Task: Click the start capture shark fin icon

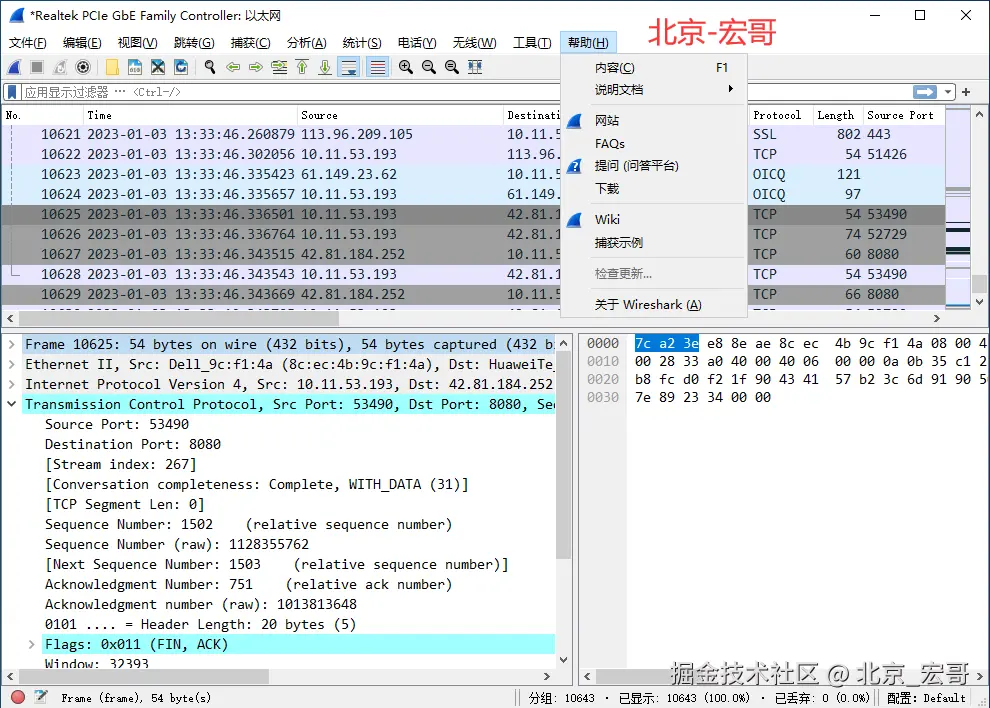Action: (x=15, y=67)
